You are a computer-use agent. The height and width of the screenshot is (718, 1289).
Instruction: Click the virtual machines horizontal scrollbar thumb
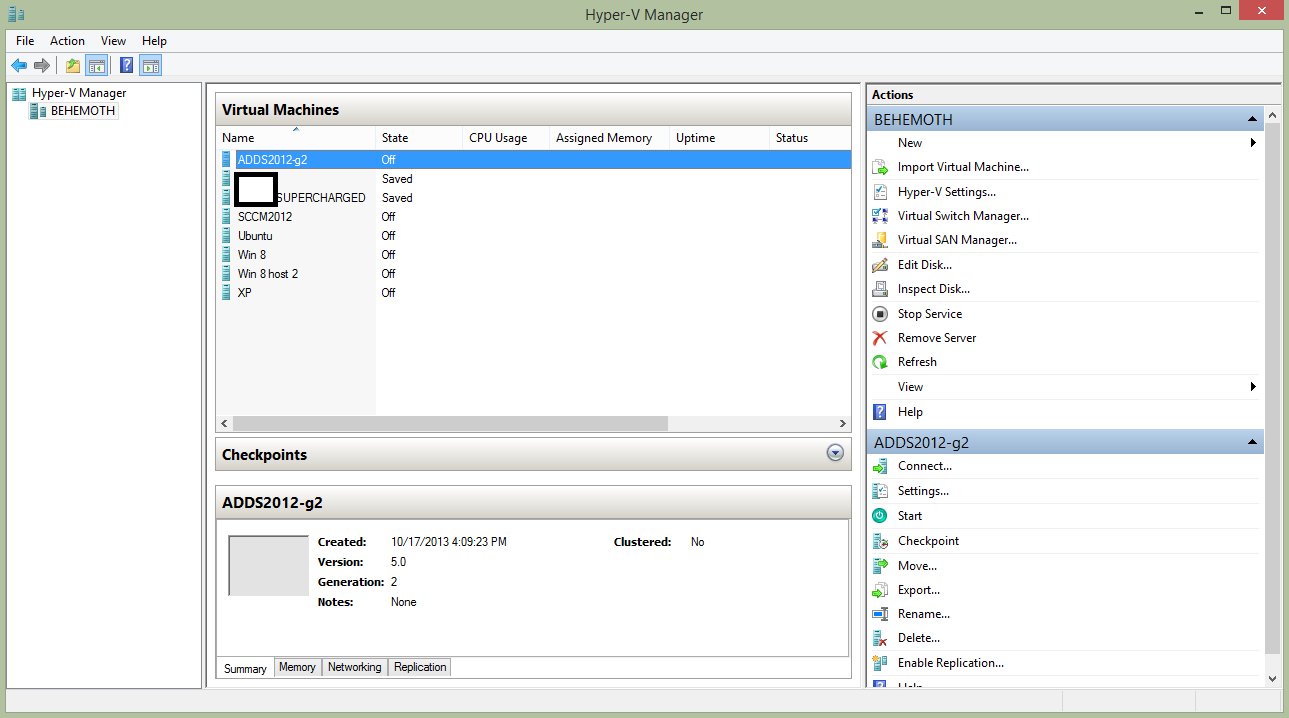(449, 424)
